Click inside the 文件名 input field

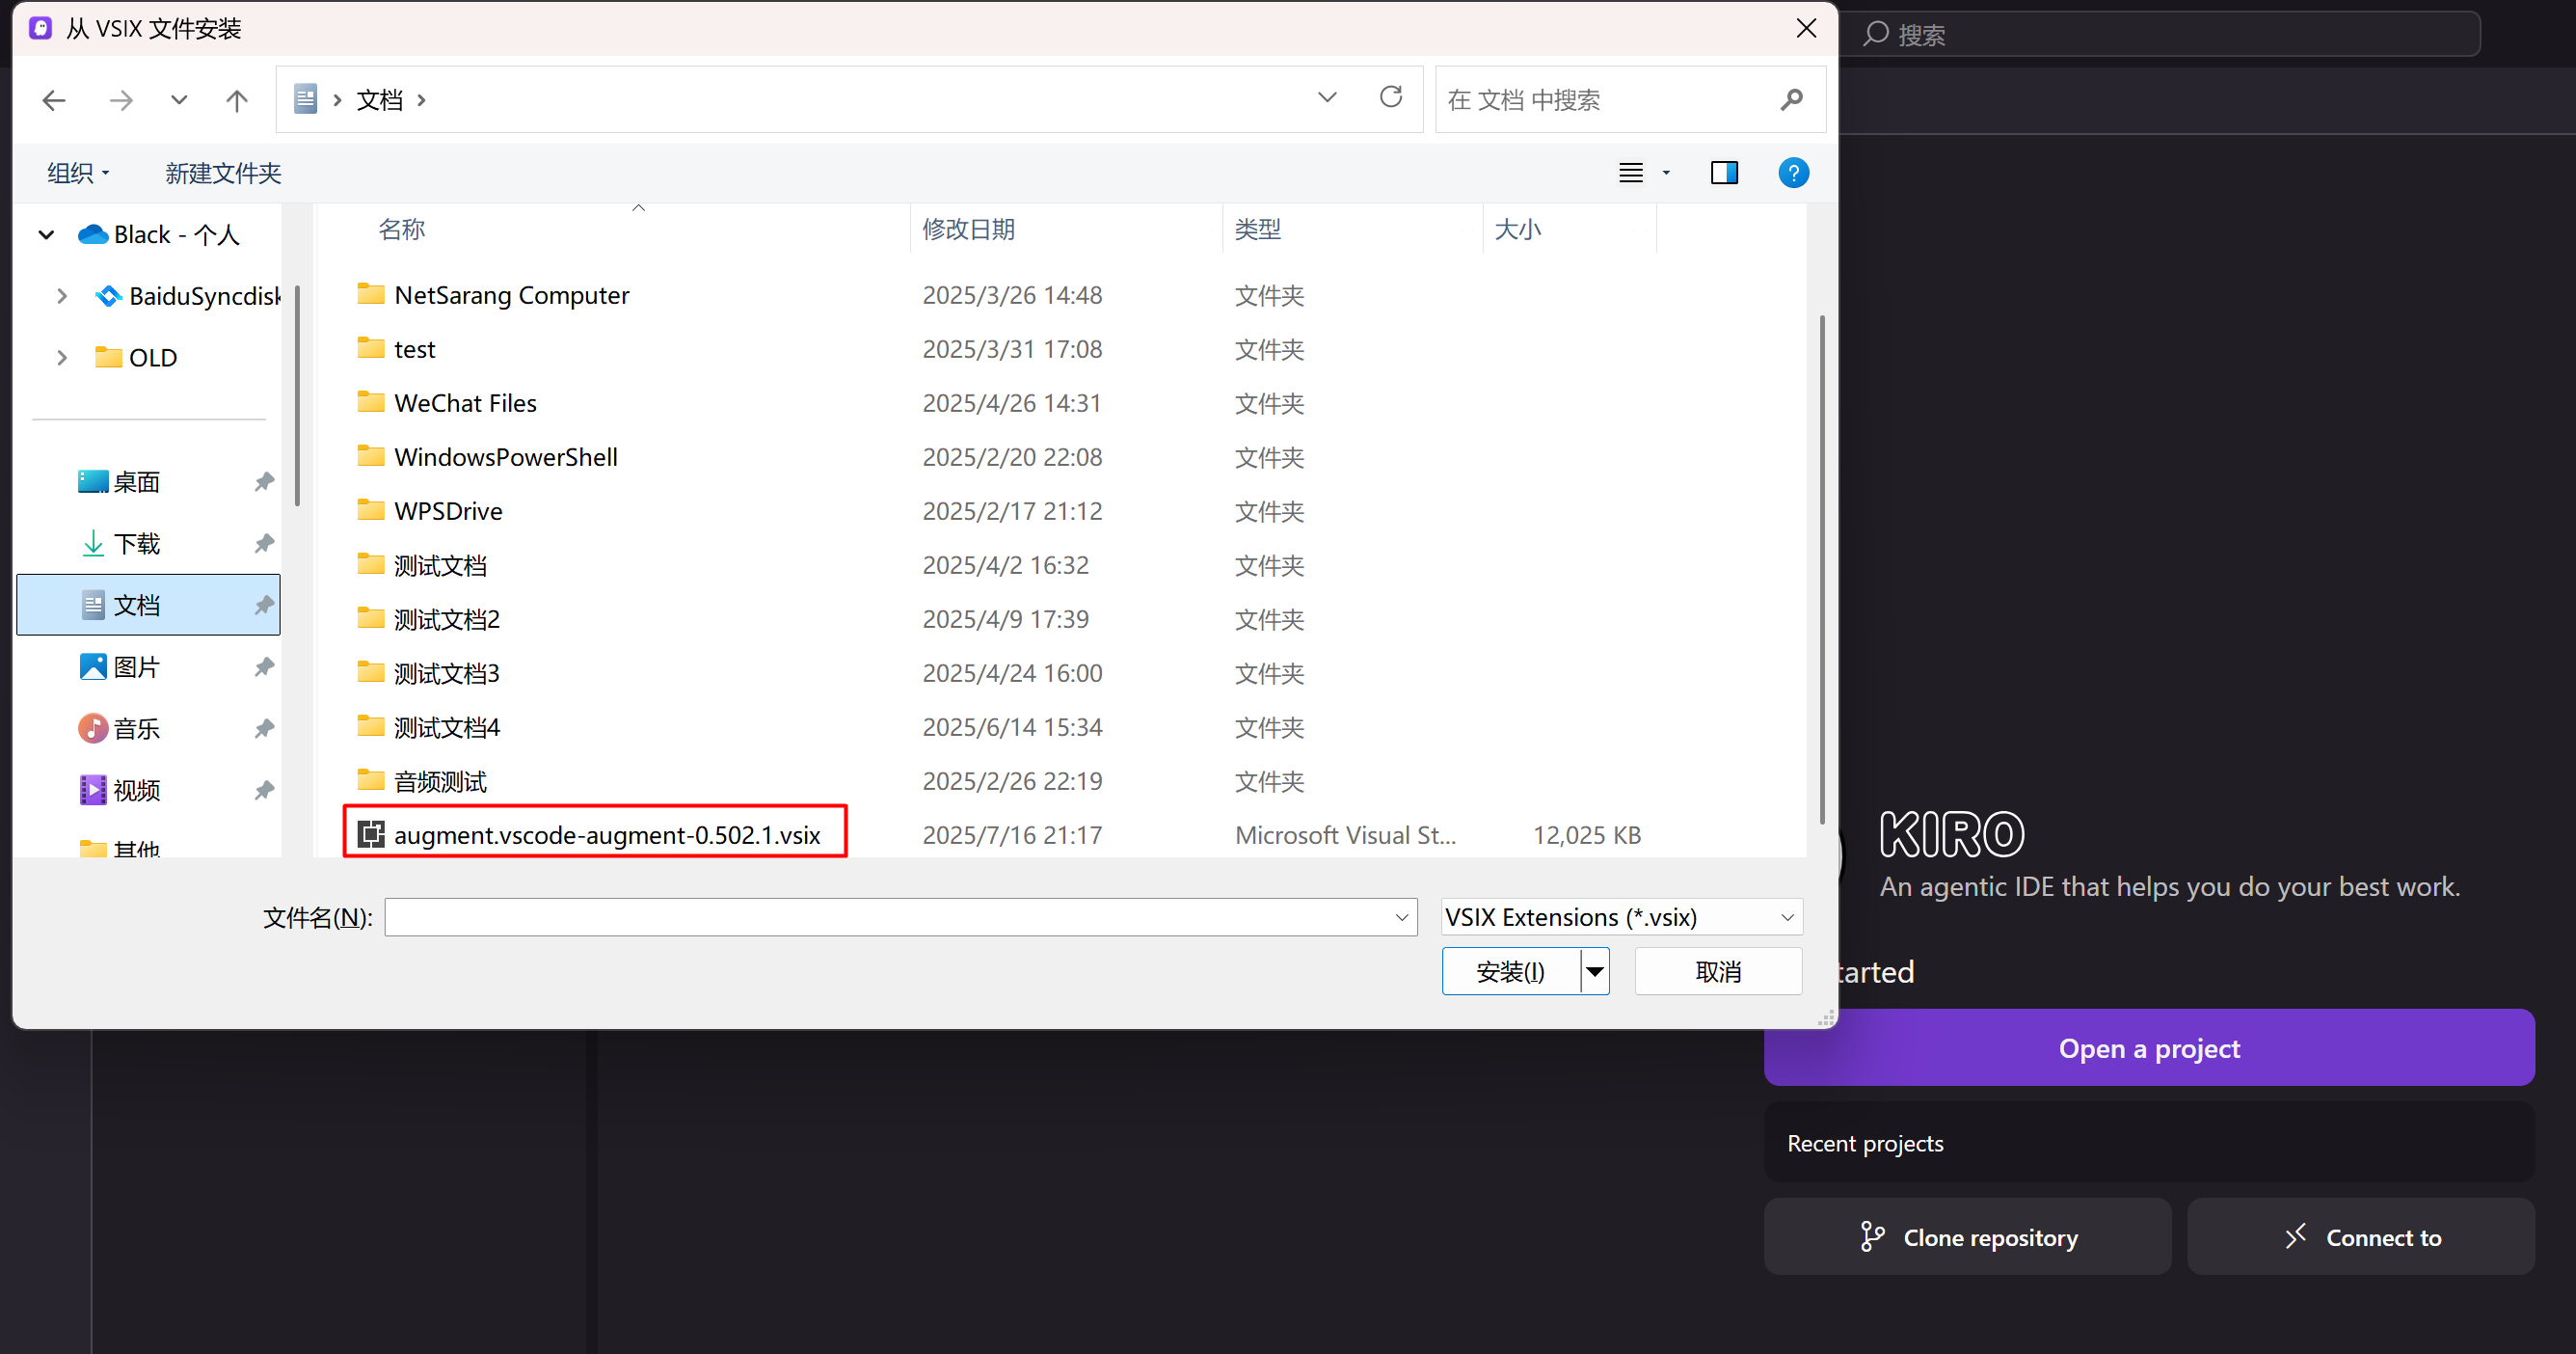[890, 916]
